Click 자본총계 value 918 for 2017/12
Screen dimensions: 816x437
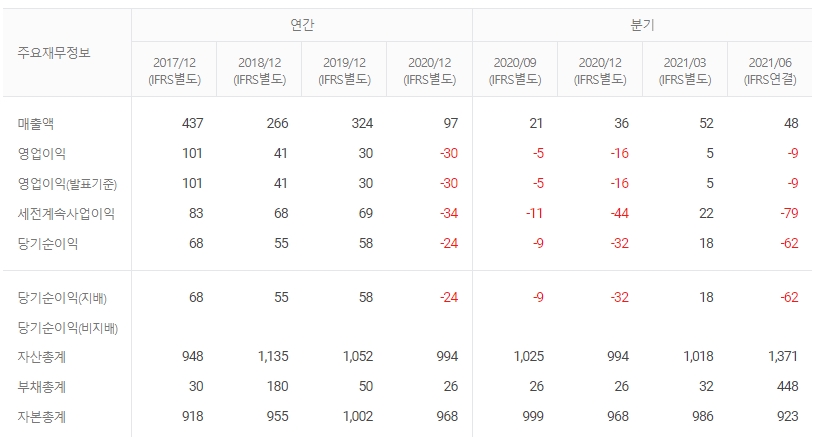tap(193, 416)
